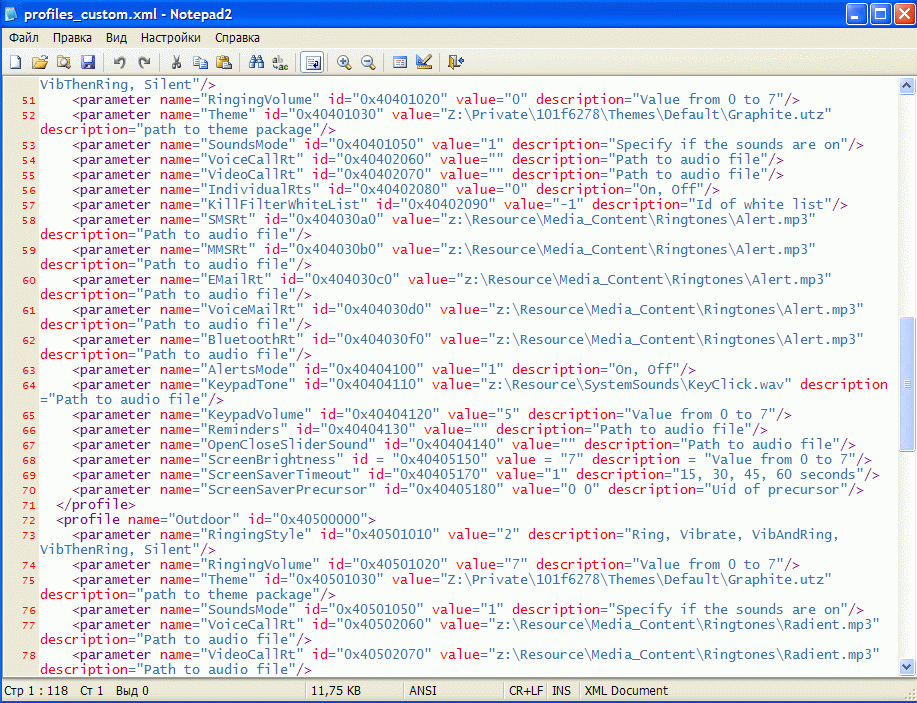Click 'SMSRt' parameter name on line 58
Viewport: 917px width, 703px height.
(x=228, y=220)
